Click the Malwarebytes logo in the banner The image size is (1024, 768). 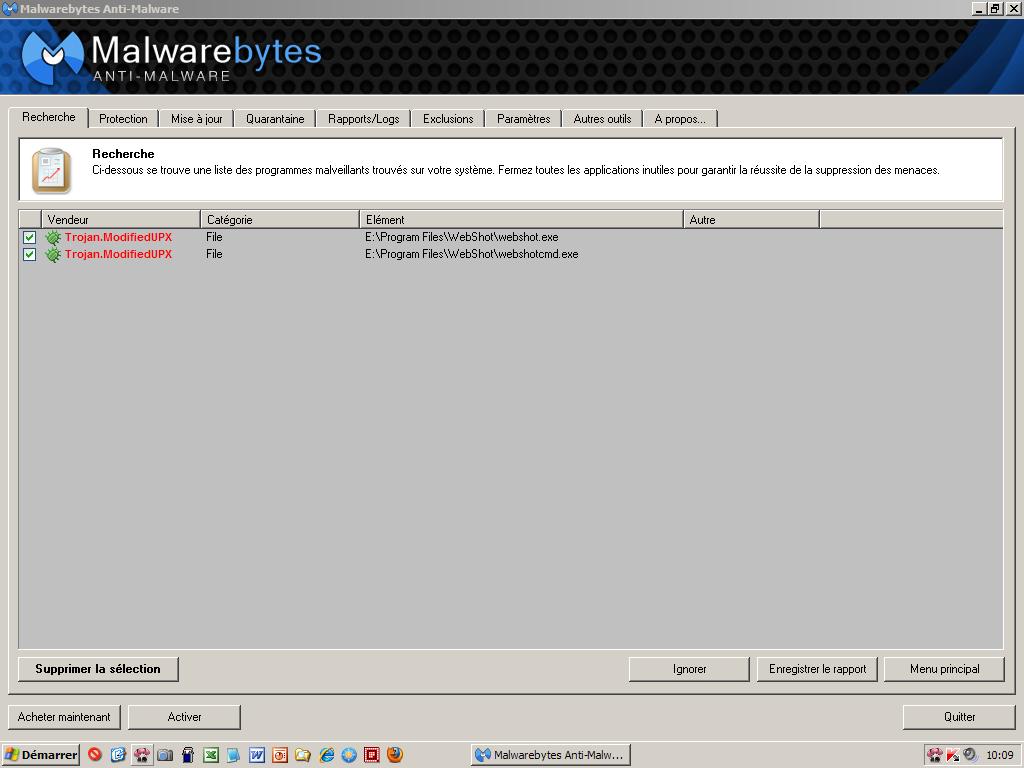(x=53, y=56)
